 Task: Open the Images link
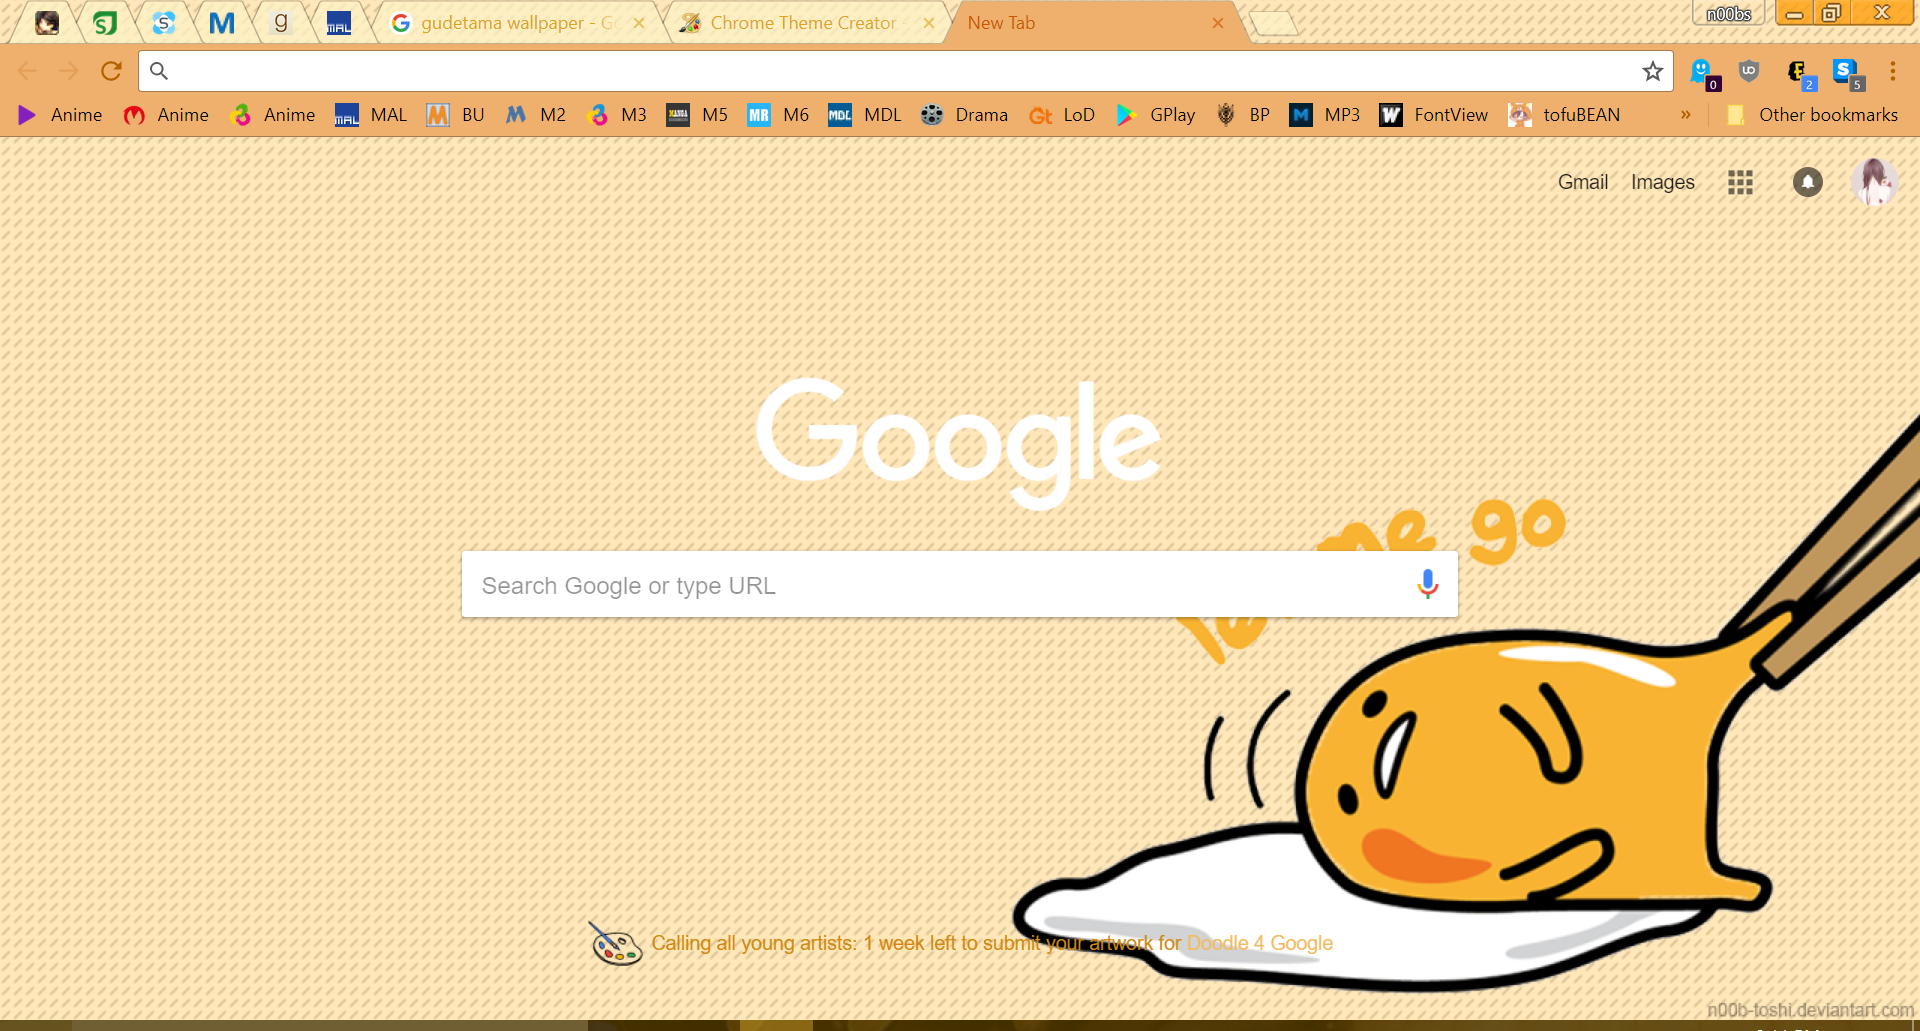[x=1662, y=182]
